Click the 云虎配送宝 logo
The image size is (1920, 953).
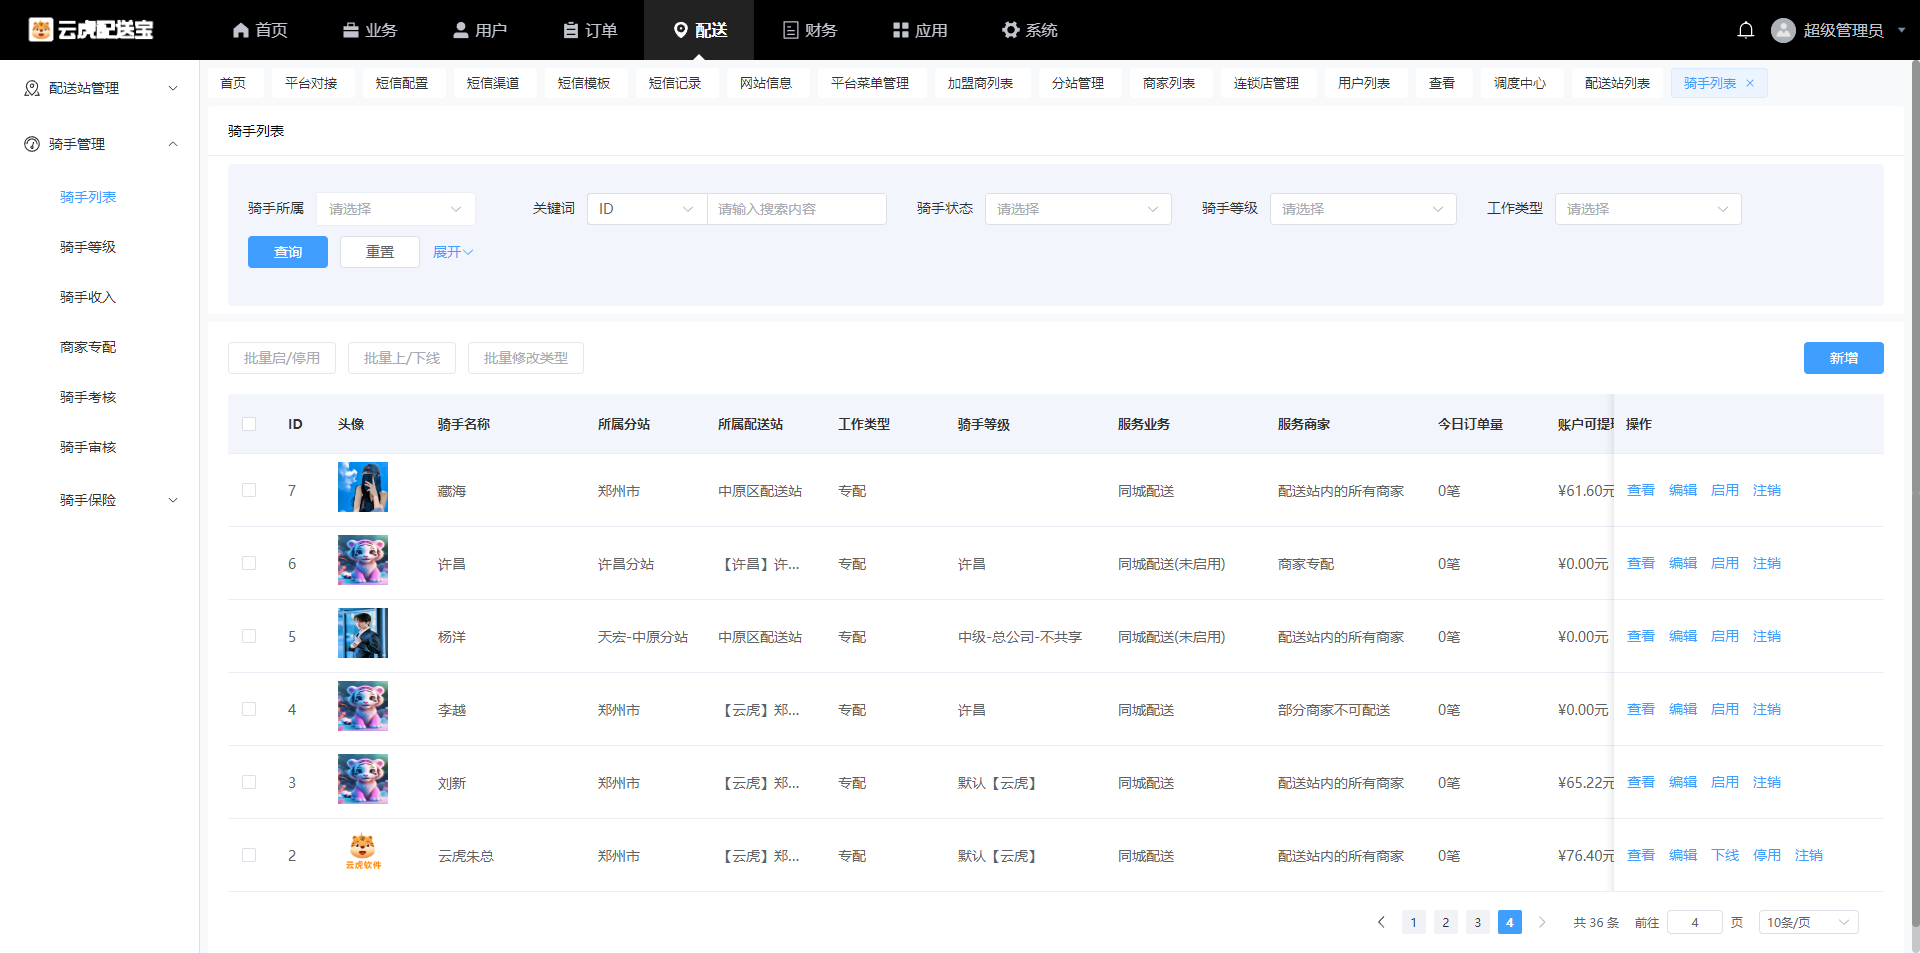pos(91,30)
